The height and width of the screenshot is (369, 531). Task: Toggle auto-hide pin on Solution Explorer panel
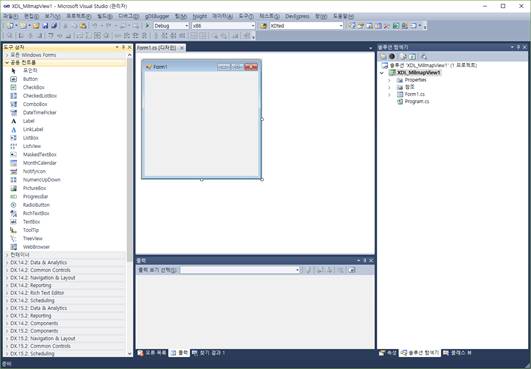[x=518, y=47]
